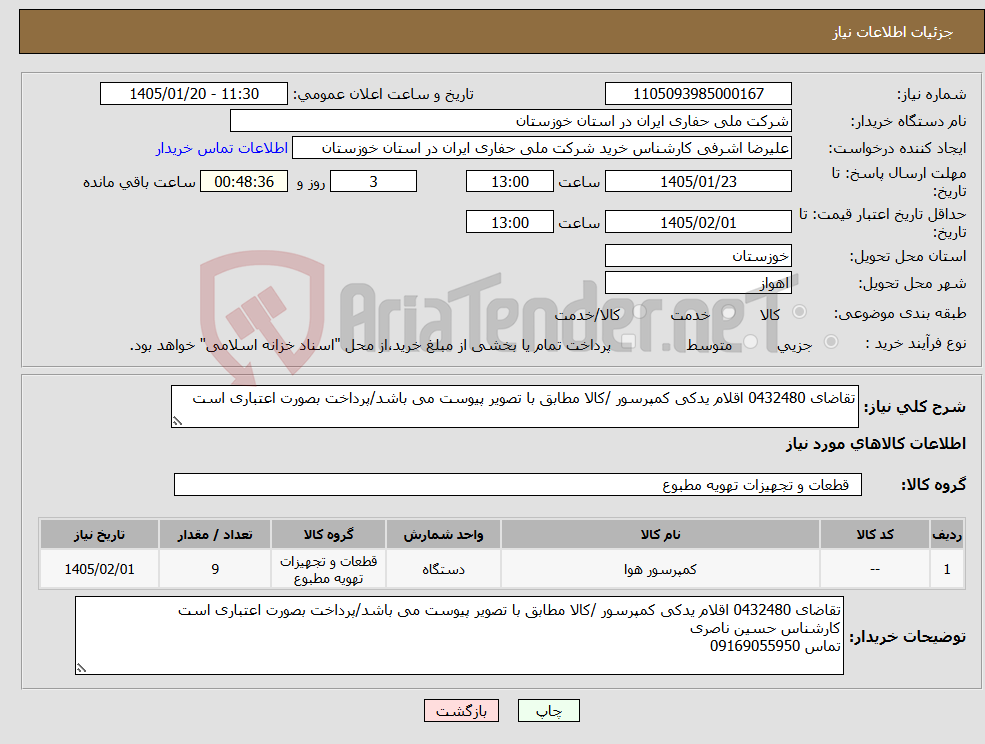Viewport: 985px width, 744px height.
Task: Click the item code cell showing --
Action: [874, 569]
